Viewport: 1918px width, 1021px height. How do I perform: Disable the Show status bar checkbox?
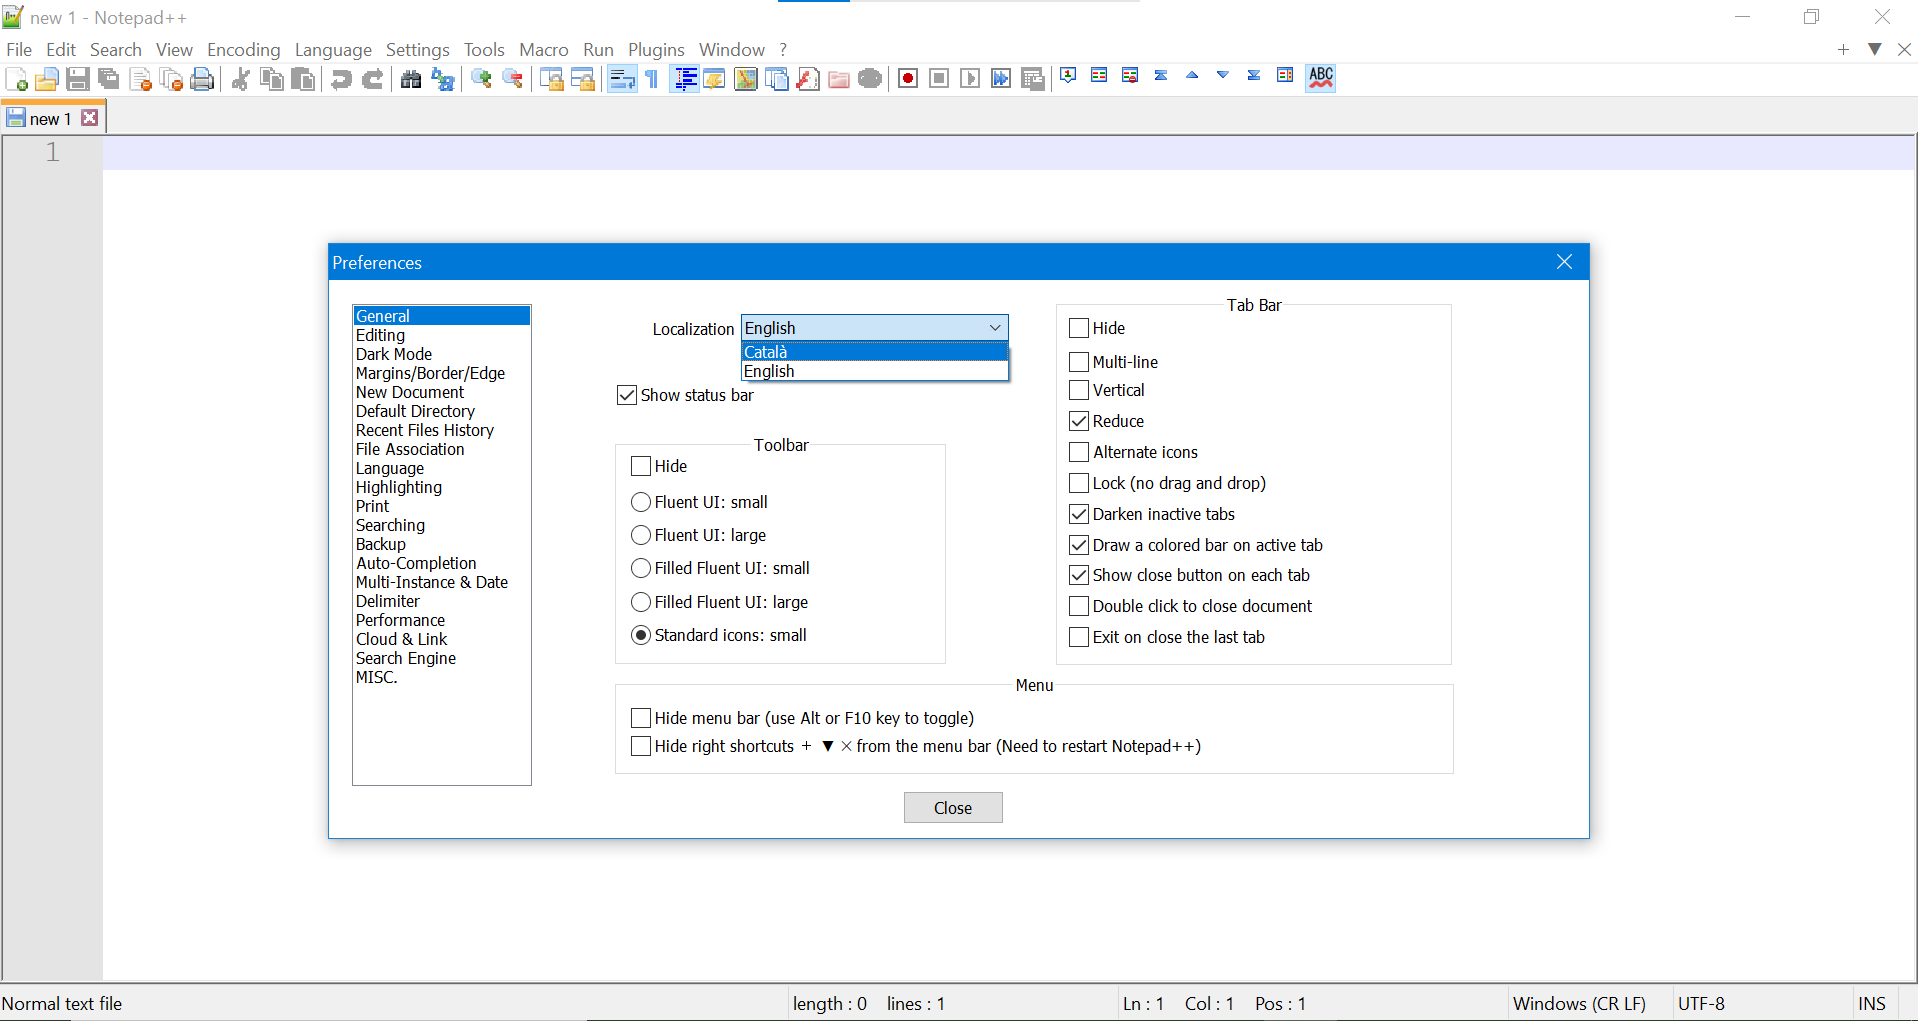tap(627, 395)
